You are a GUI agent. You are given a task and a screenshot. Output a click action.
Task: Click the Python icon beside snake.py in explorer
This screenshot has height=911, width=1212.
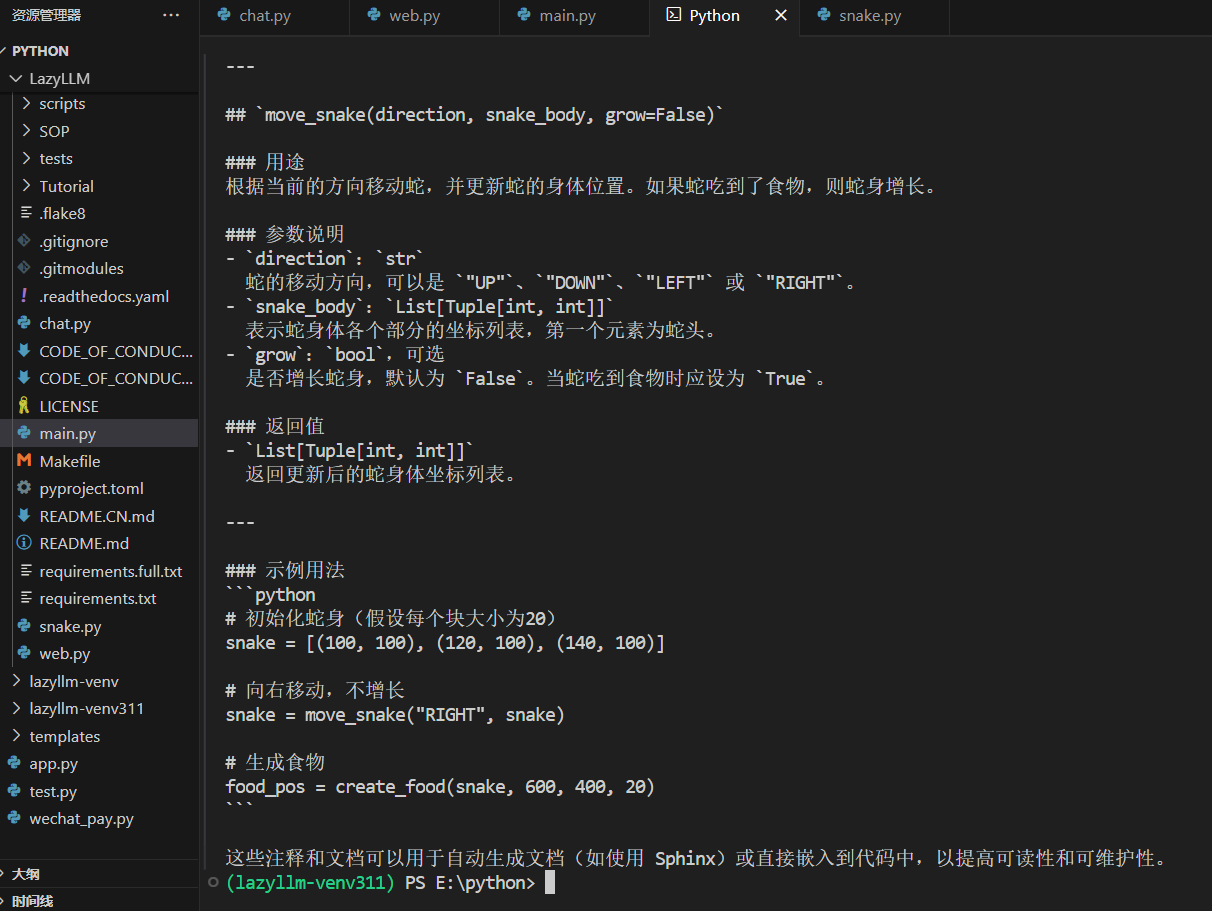click(26, 626)
